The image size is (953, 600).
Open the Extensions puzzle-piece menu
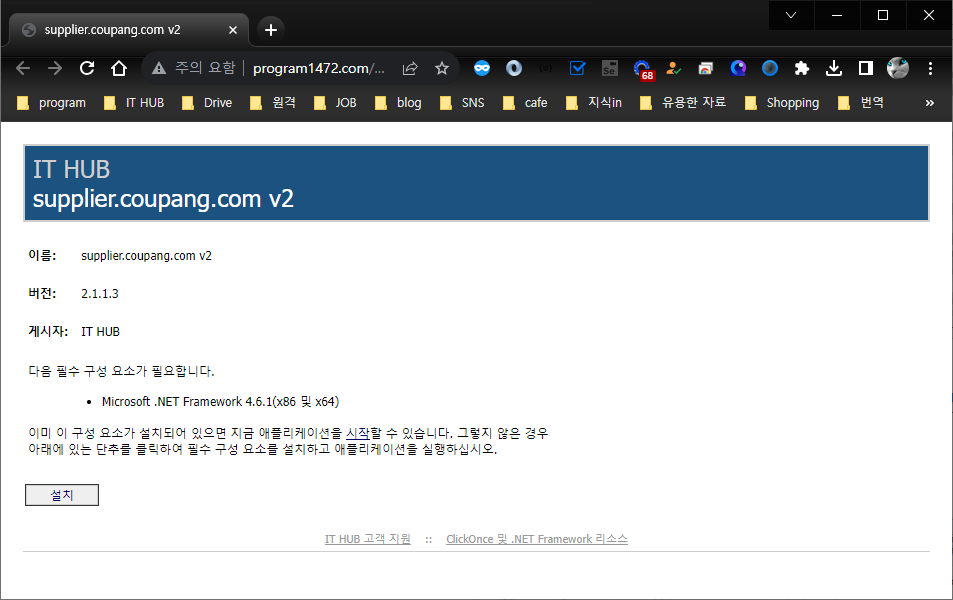pos(801,69)
